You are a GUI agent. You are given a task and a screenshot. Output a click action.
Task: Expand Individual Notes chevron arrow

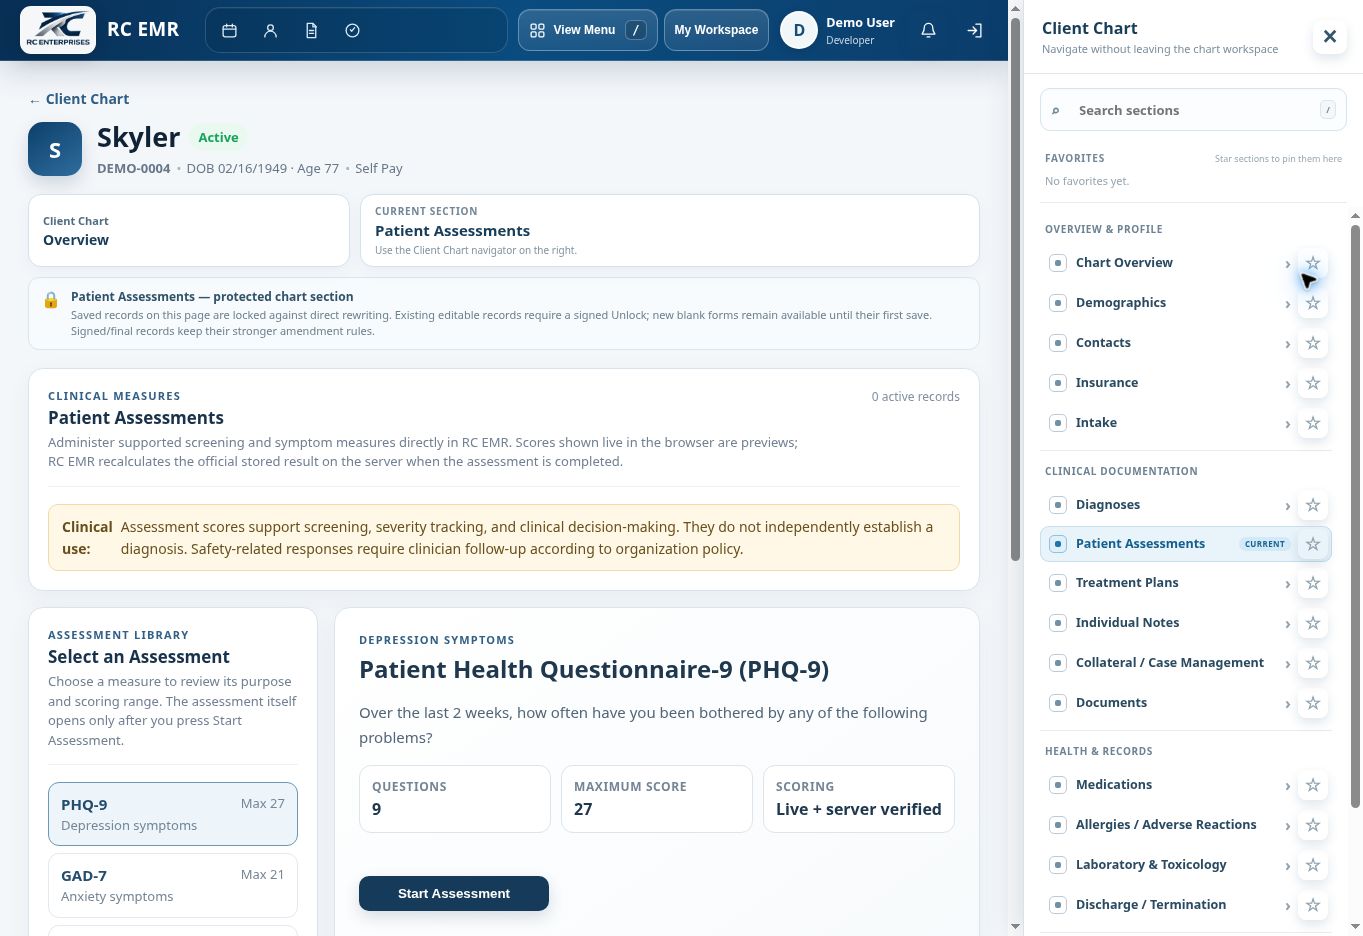pos(1287,624)
